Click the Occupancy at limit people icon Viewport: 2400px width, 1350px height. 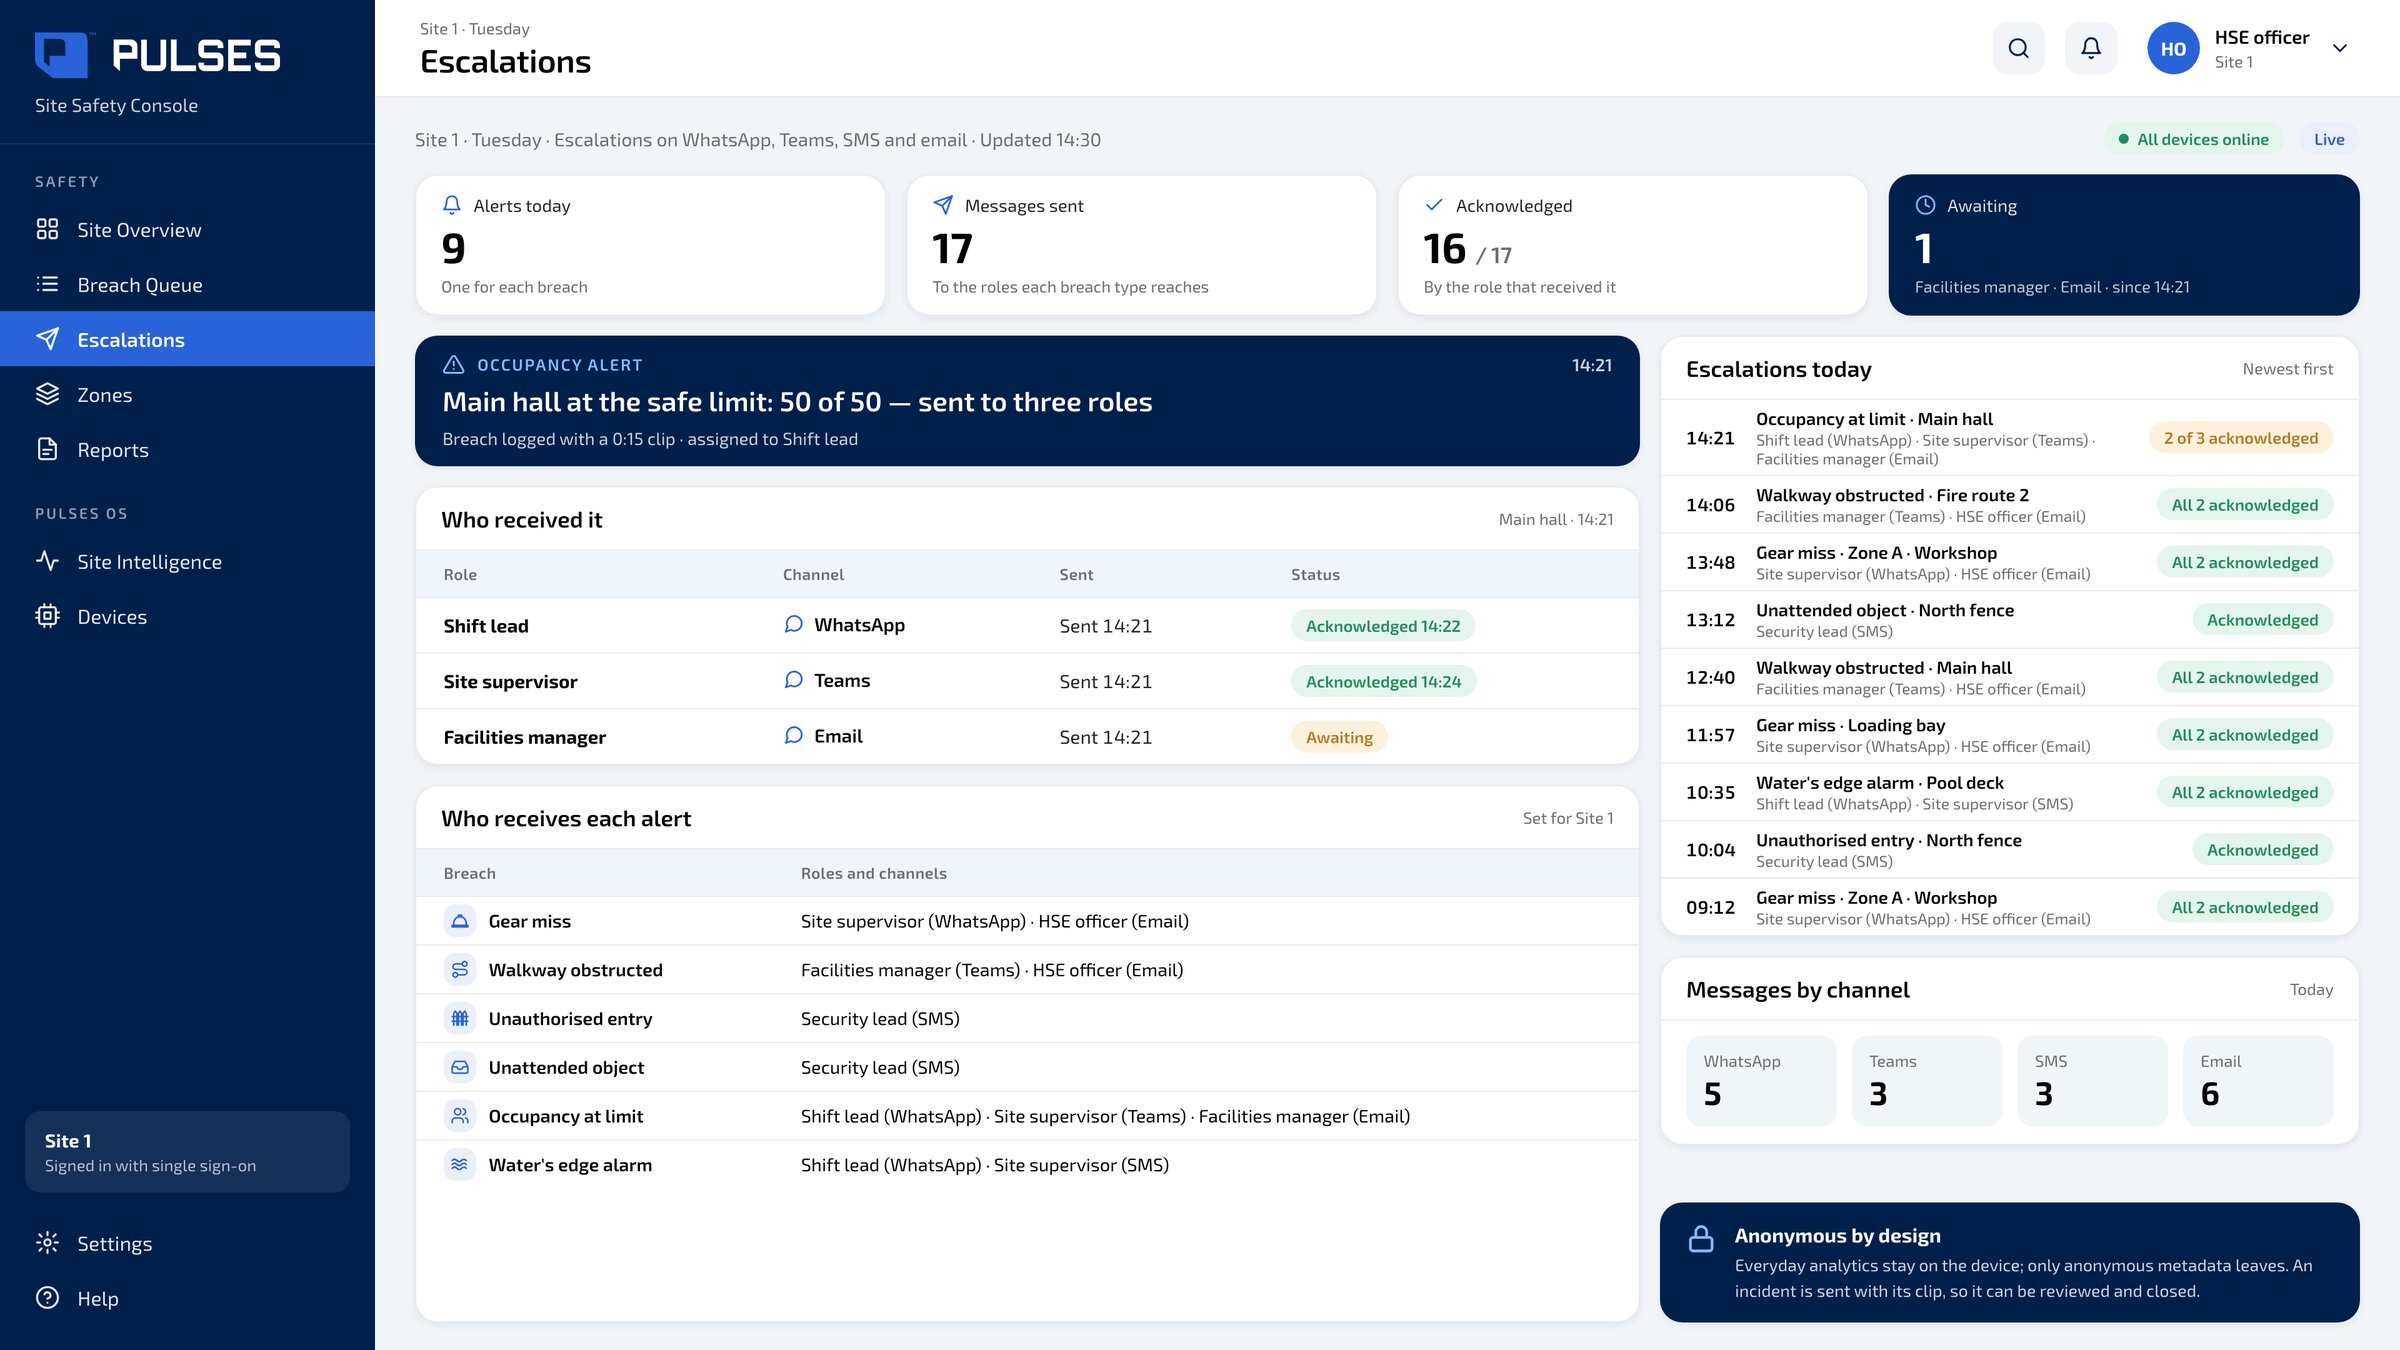pos(459,1116)
